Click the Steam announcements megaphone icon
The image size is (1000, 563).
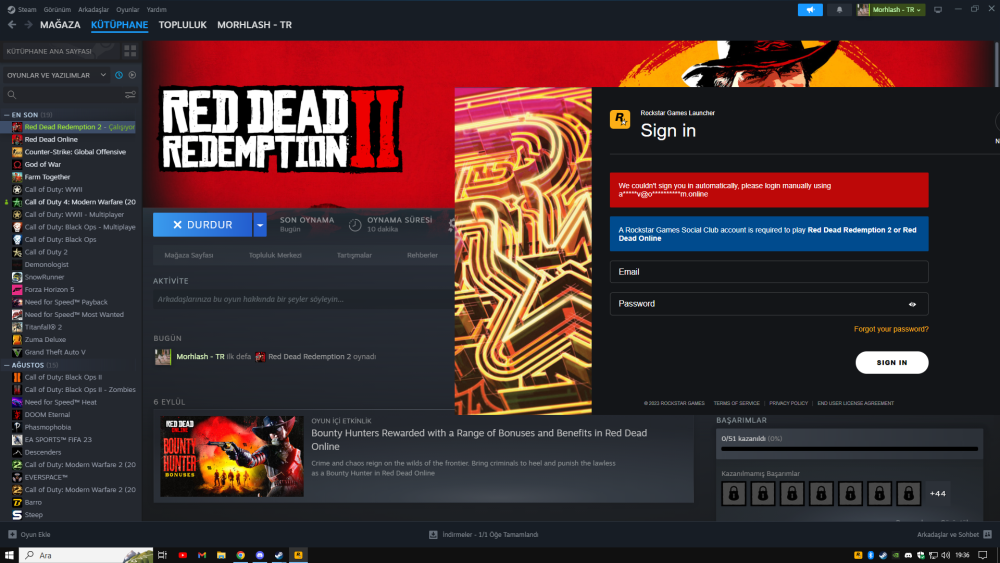pyautogui.click(x=810, y=10)
